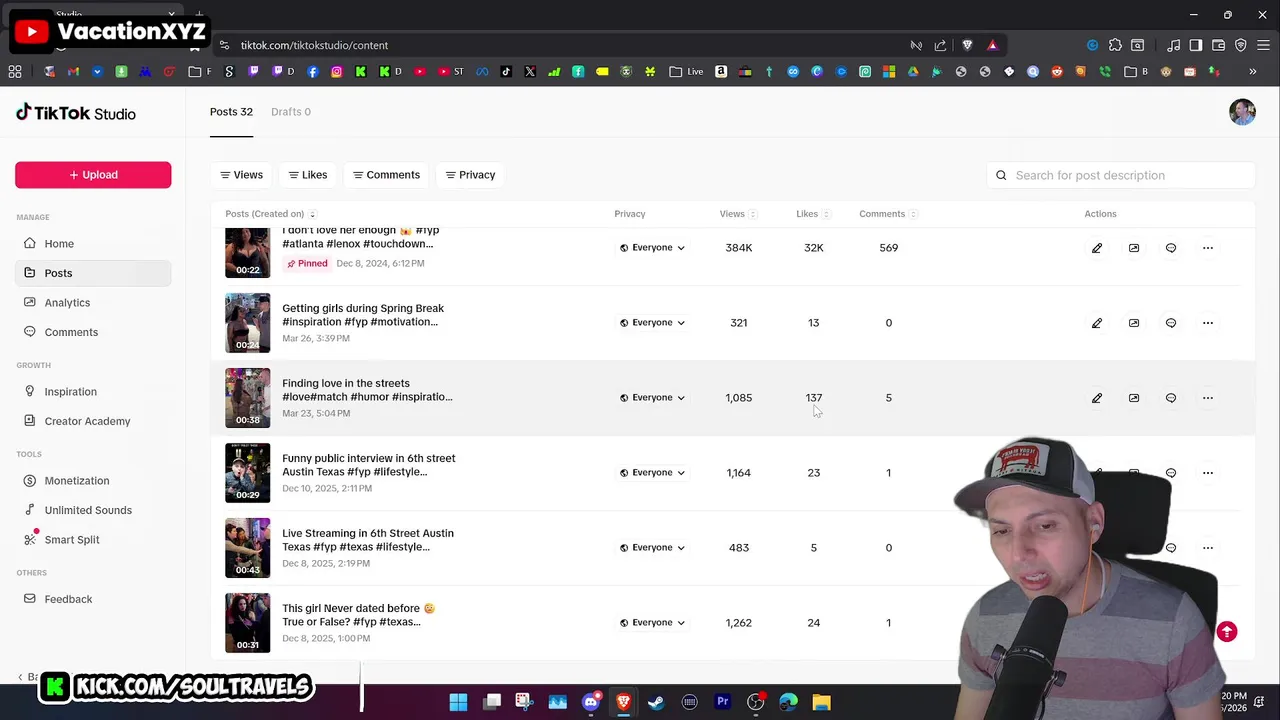Open the Live bookmarks folder

(x=686, y=72)
